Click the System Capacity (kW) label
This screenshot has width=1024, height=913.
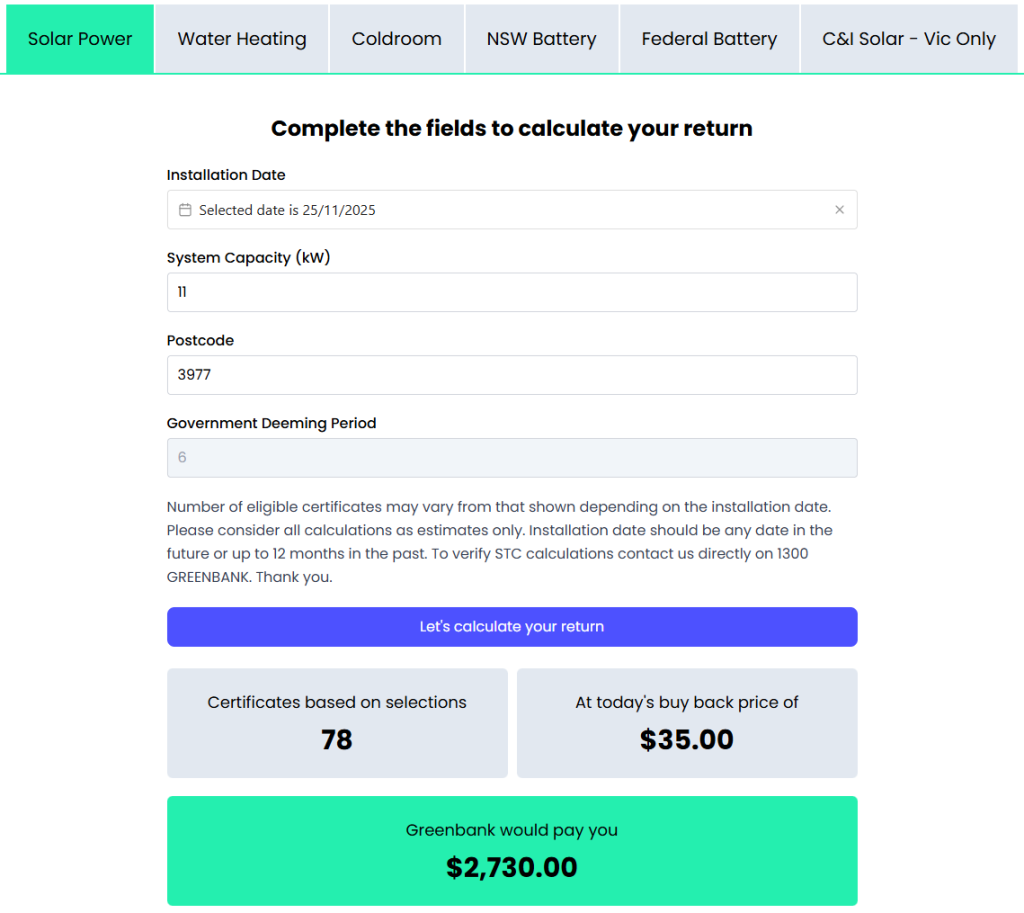point(248,258)
